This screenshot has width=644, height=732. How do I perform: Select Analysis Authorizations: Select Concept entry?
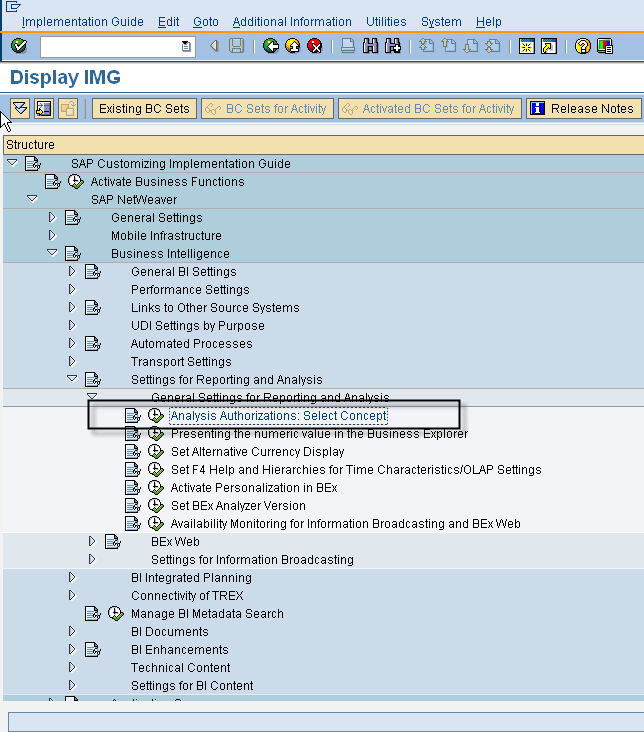(x=278, y=415)
